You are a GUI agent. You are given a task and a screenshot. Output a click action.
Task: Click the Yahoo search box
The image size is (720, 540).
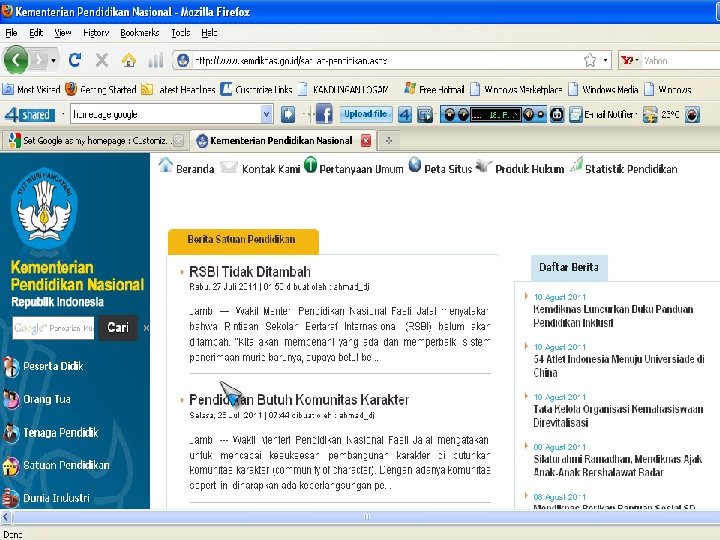pos(681,60)
